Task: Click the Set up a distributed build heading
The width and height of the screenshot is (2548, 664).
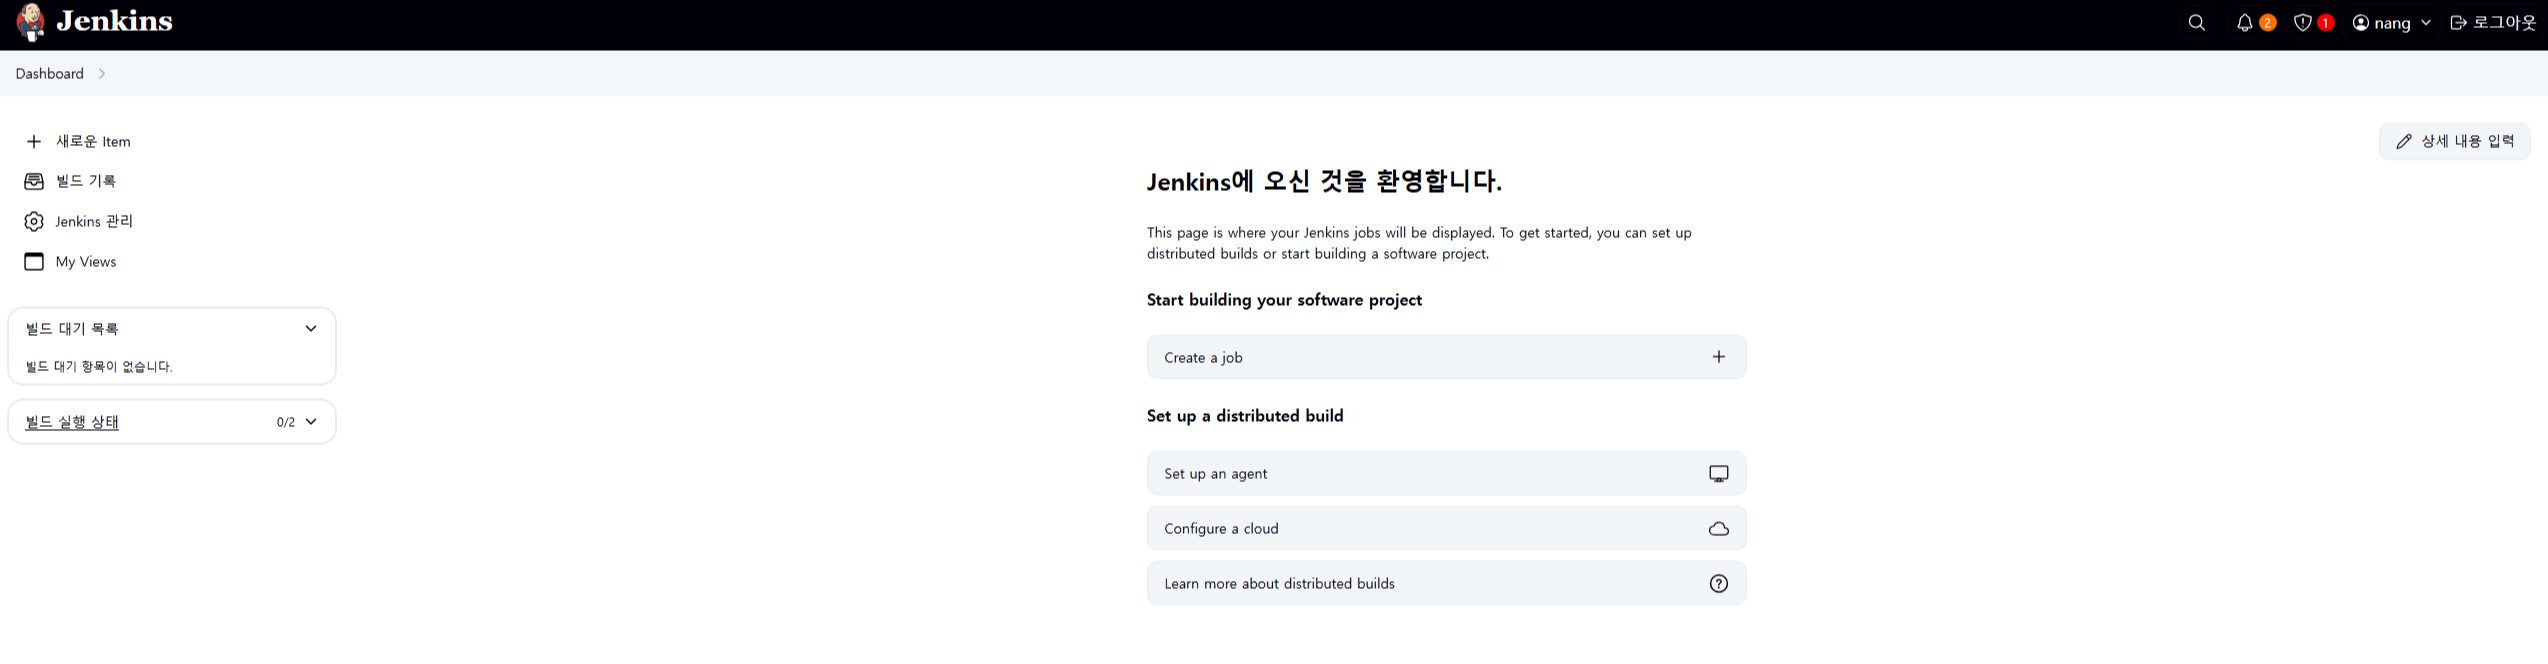Action: click(x=1245, y=416)
